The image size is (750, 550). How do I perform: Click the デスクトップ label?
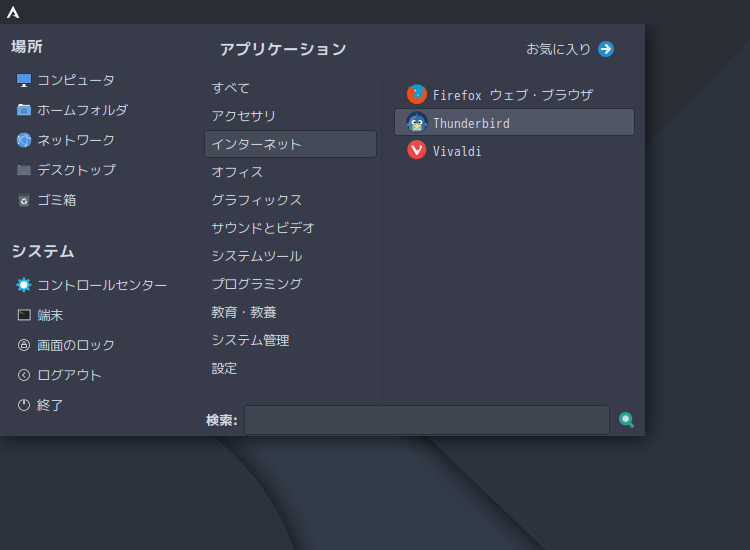77,170
